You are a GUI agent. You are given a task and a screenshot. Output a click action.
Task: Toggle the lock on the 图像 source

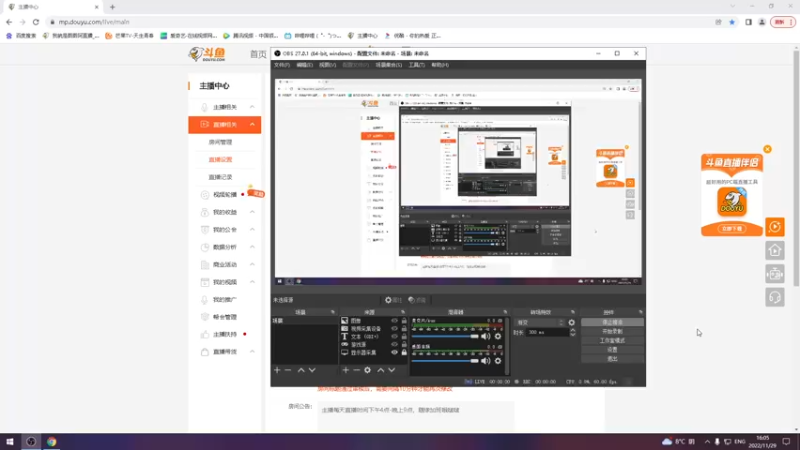(404, 321)
